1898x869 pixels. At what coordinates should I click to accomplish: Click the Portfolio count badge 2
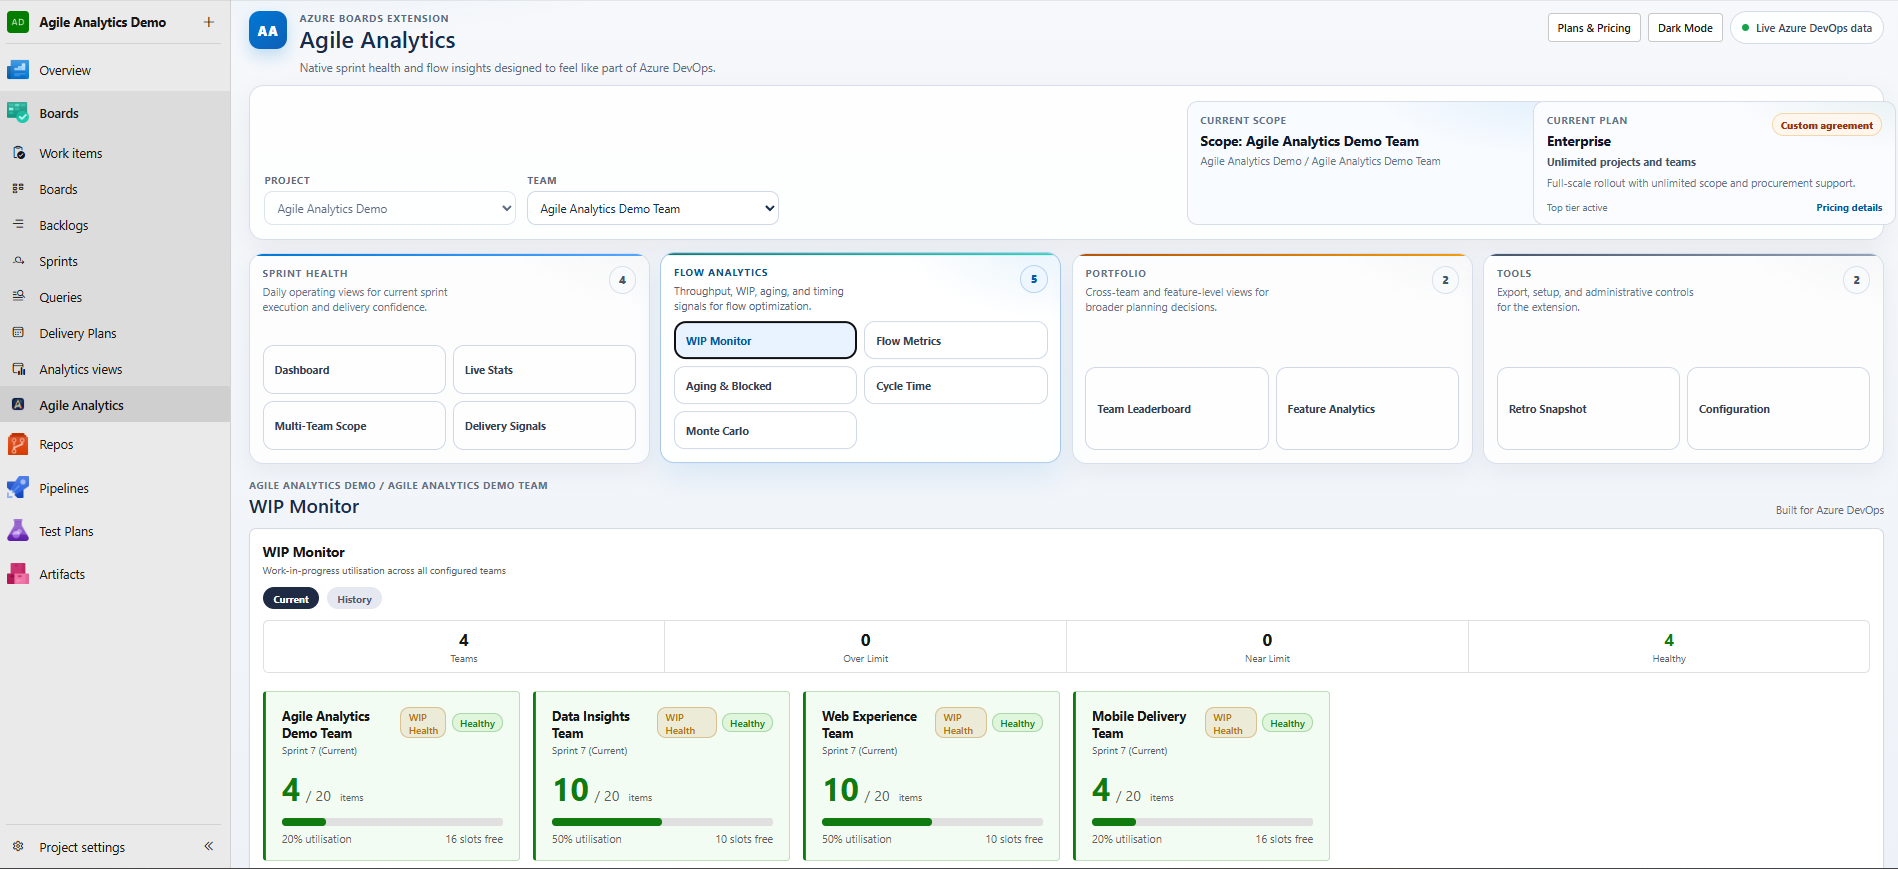(1445, 280)
